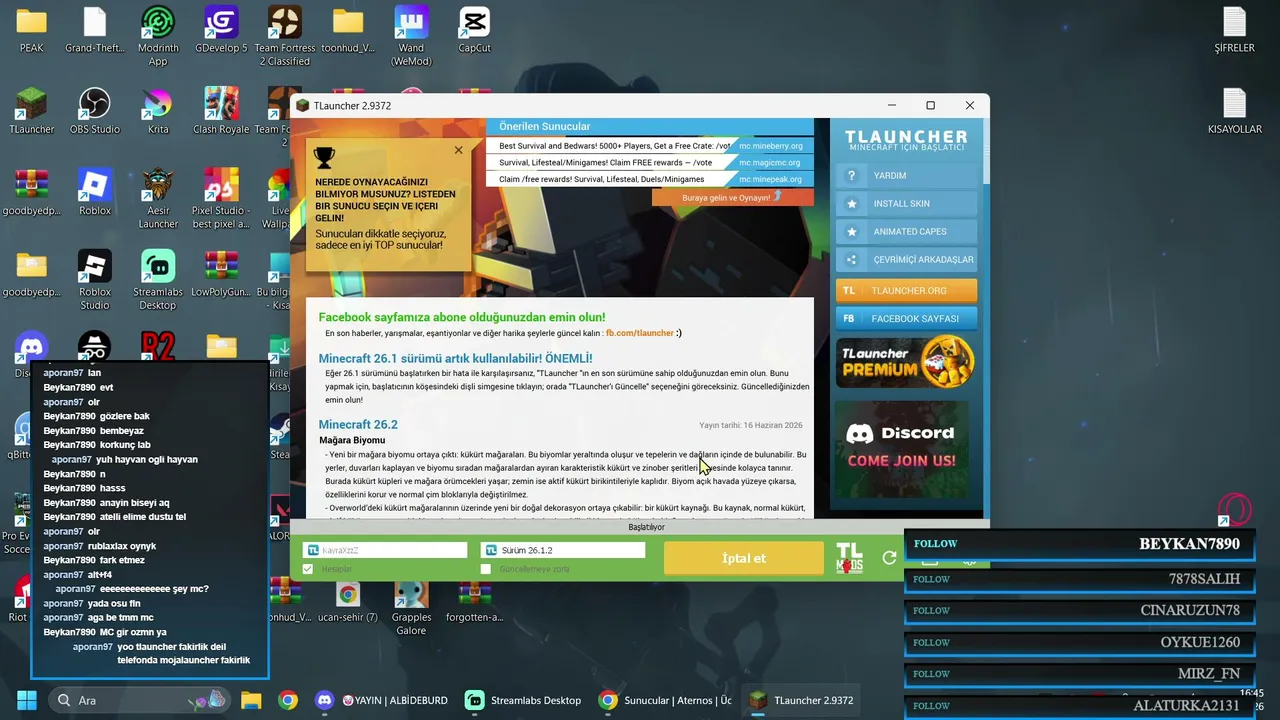This screenshot has height=720, width=1280.
Task: Select the Streamlabs Desktop desktop shortcut
Action: pos(158,281)
